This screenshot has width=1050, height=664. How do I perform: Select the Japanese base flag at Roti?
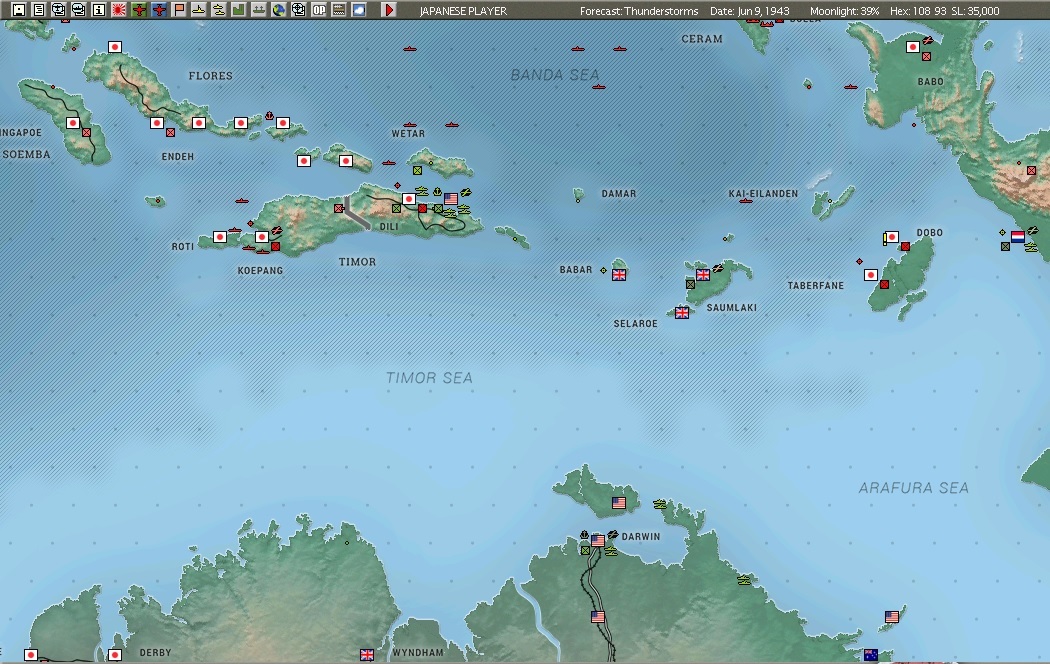[x=220, y=237]
